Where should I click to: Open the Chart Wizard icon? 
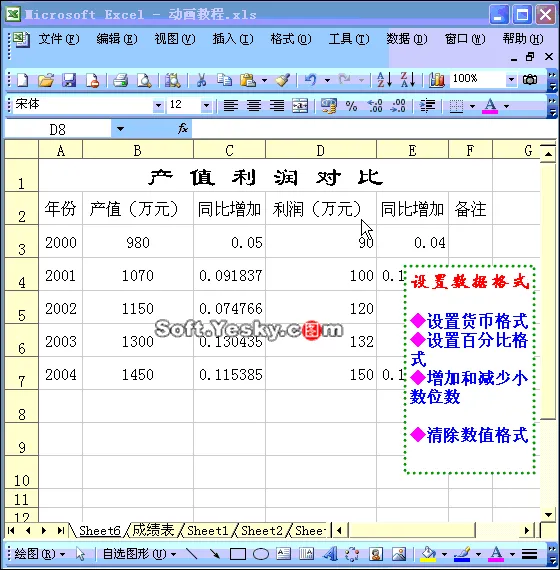pos(436,80)
